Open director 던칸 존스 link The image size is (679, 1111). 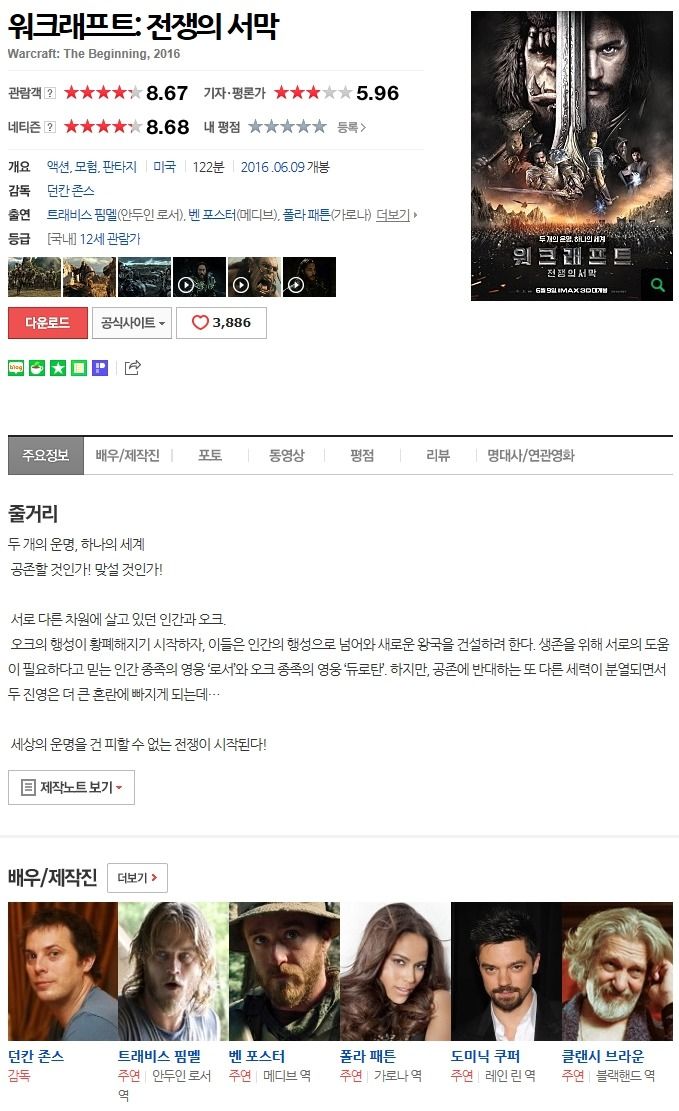click(70, 191)
